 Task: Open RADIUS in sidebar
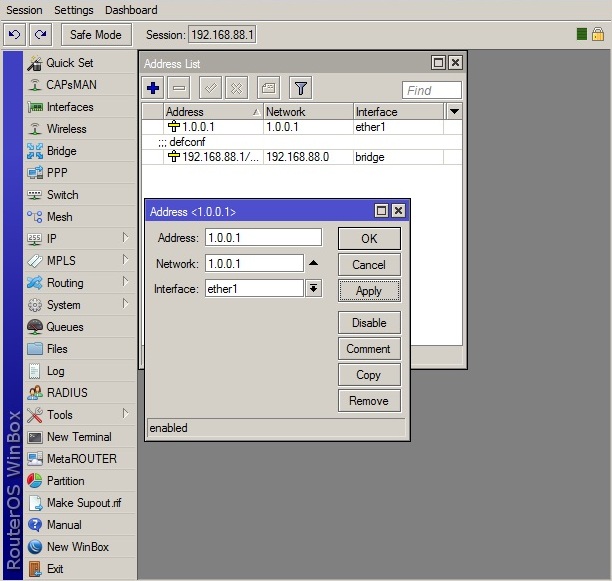pyautogui.click(x=80, y=393)
